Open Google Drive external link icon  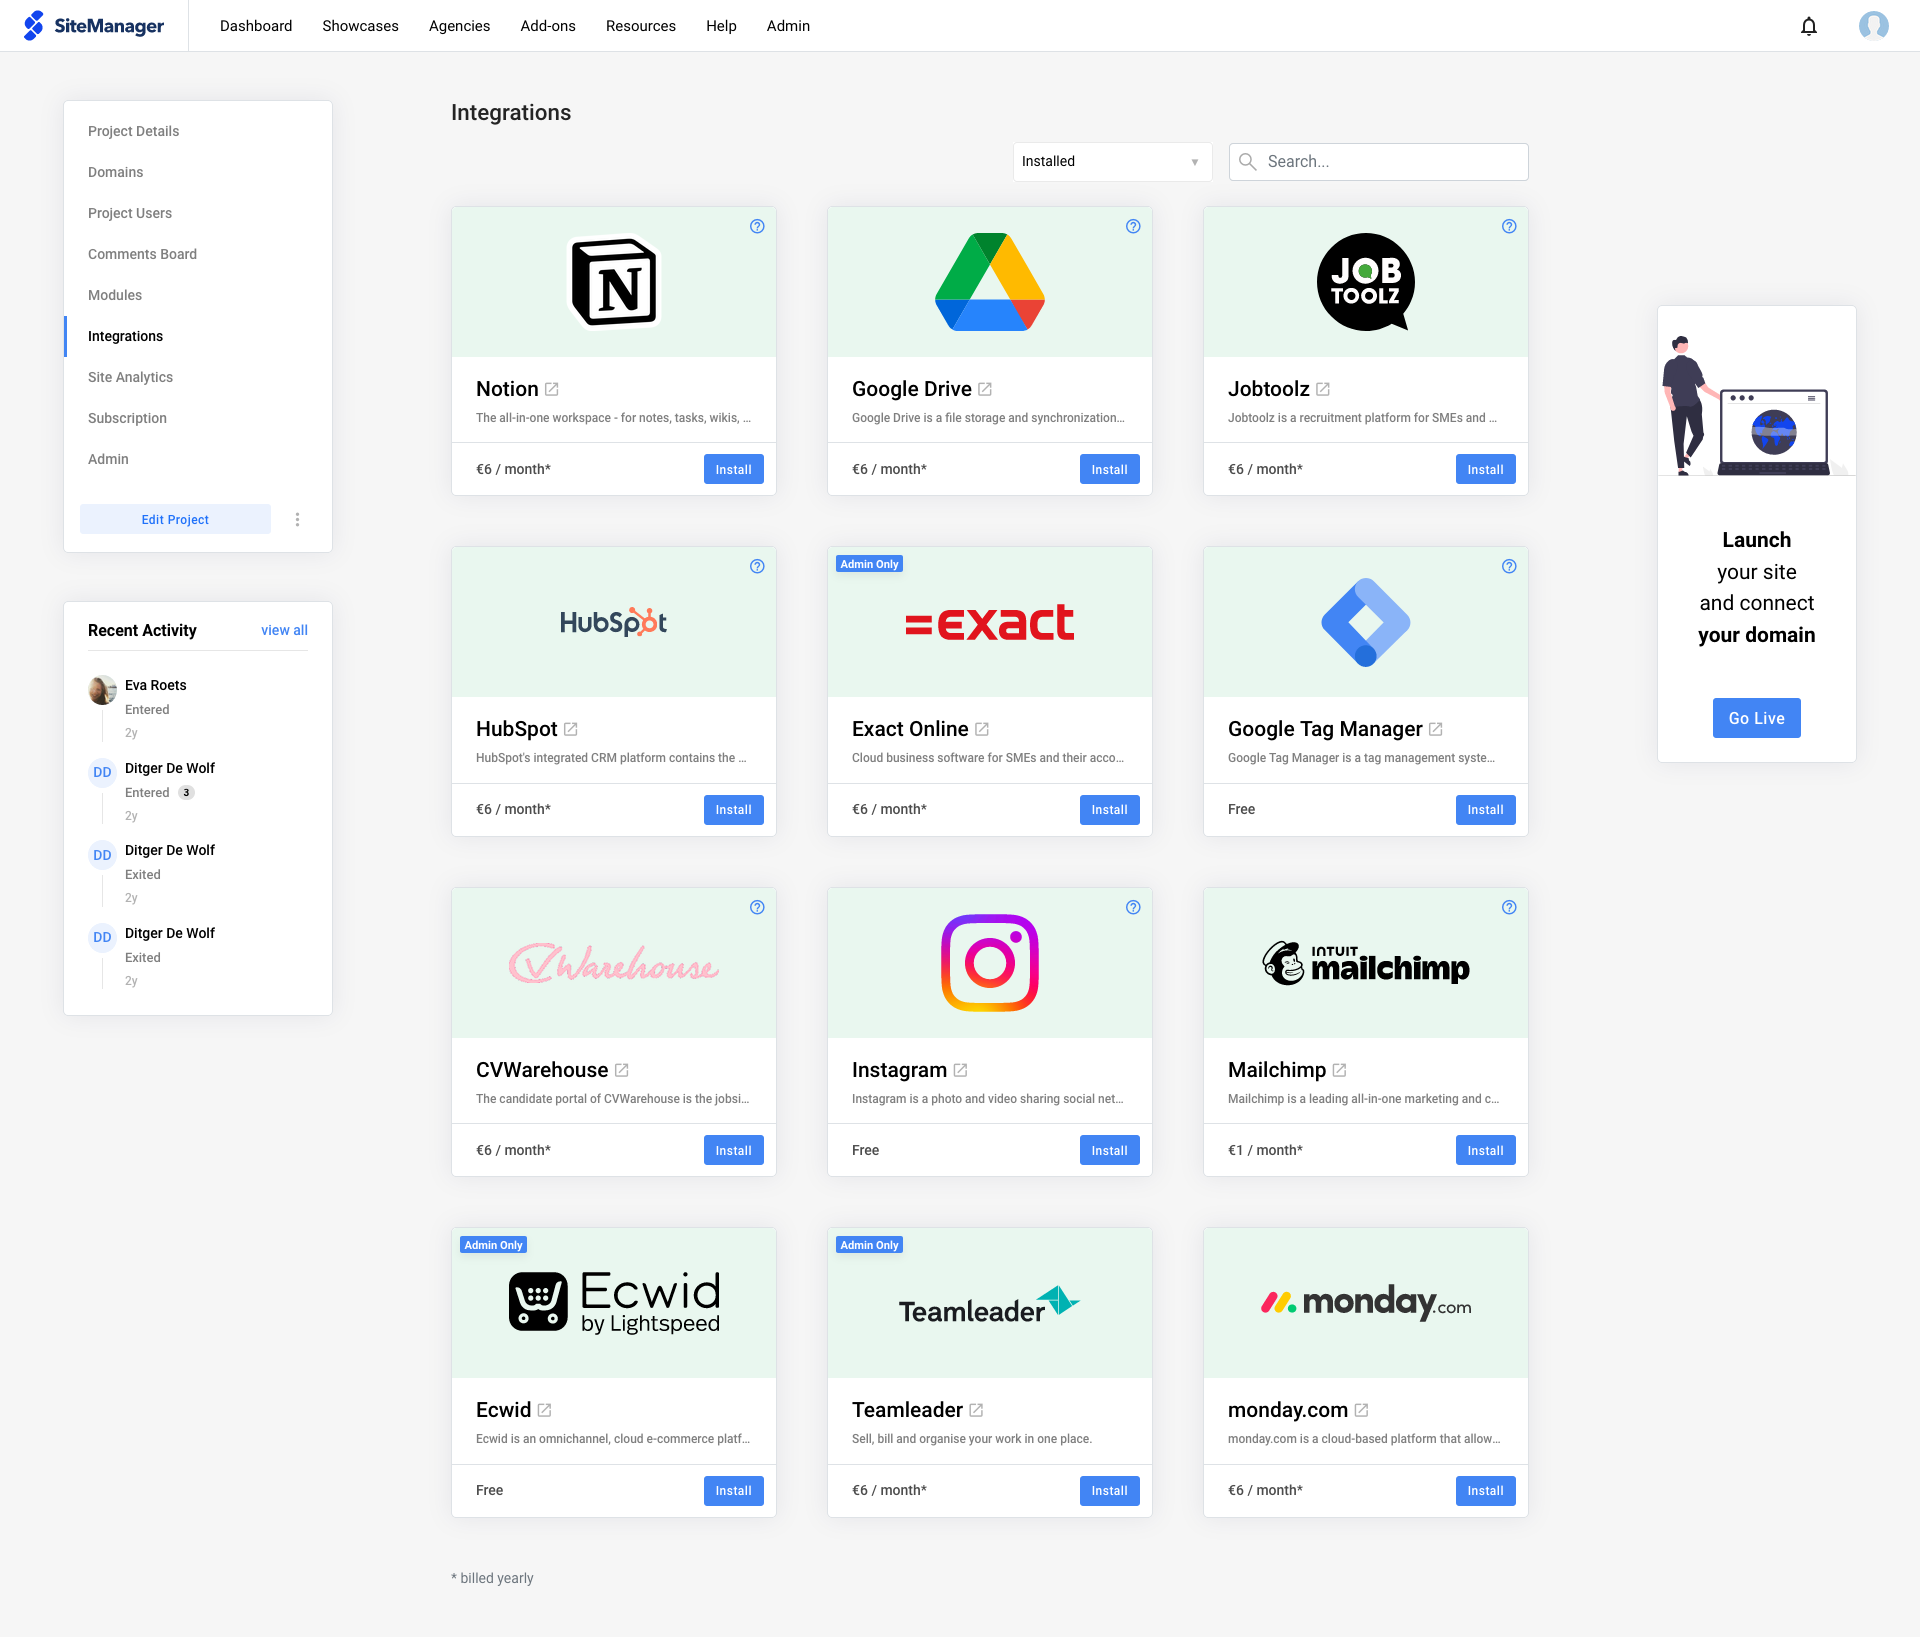985,389
